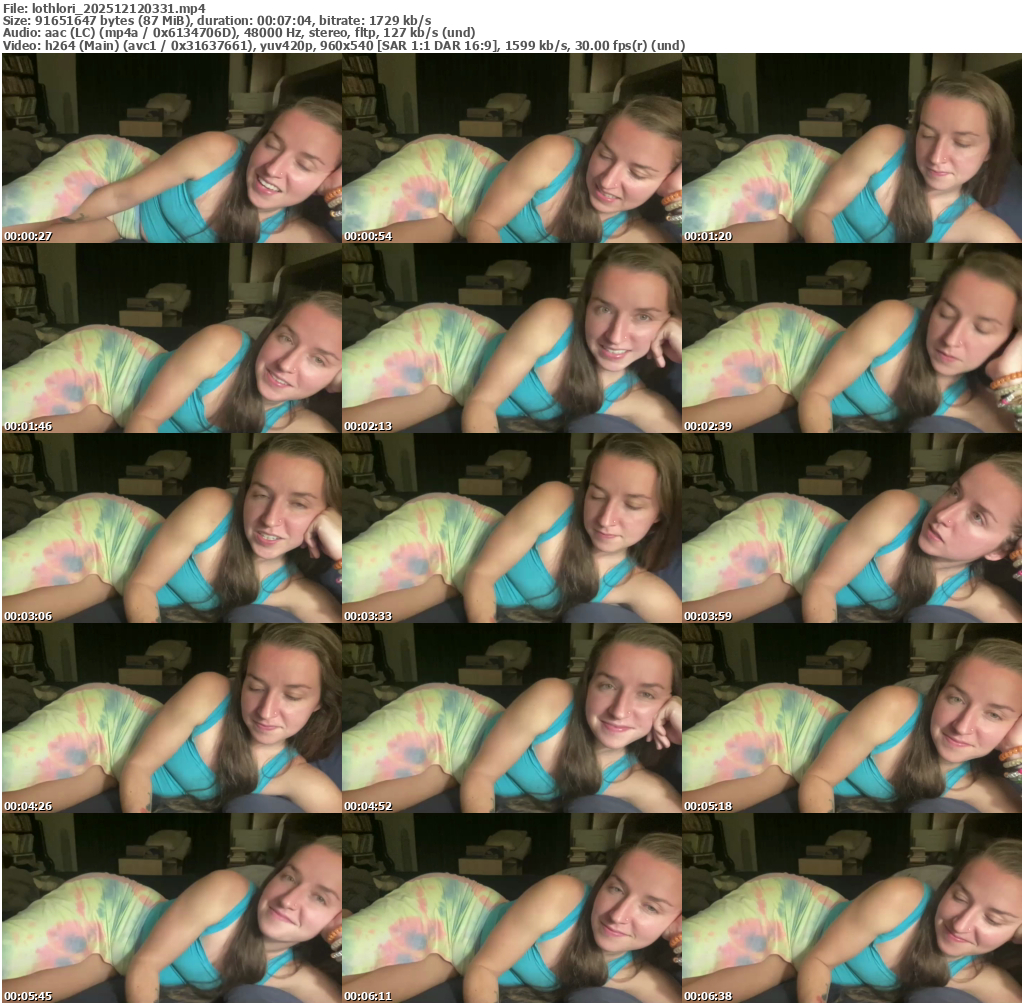
Task: Open the last thumbnail at 00:06:38
Action: click(852, 908)
